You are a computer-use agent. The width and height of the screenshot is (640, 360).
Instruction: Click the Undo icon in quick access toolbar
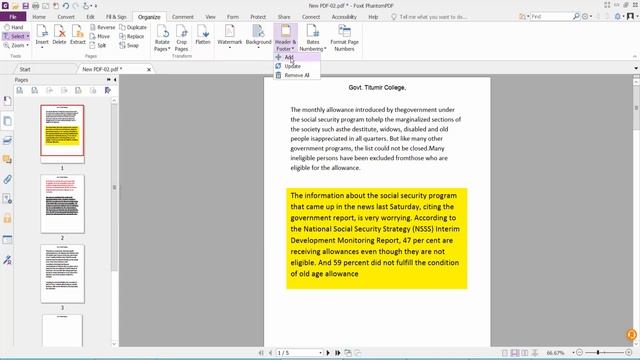coord(65,6)
